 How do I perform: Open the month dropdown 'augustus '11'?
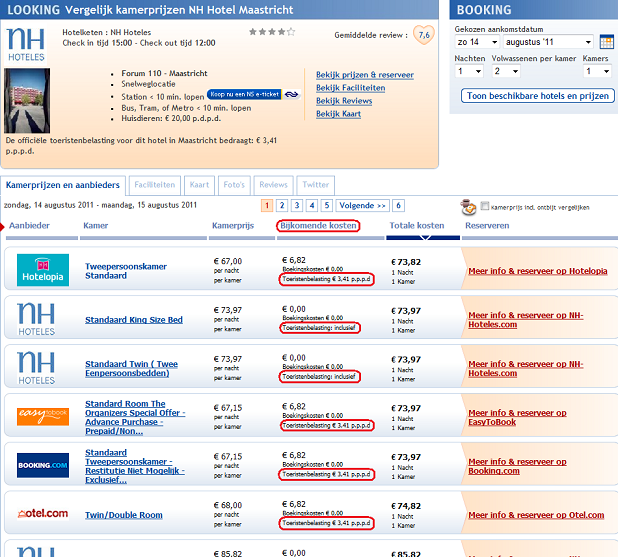548,42
